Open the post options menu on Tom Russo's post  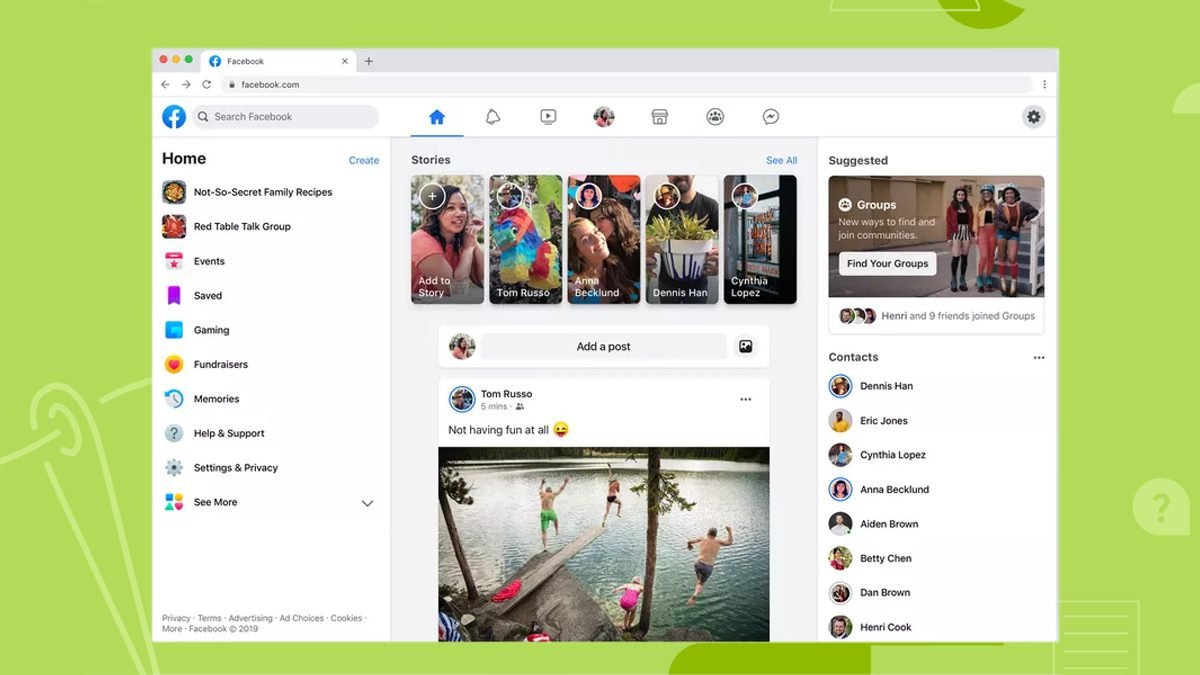745,398
